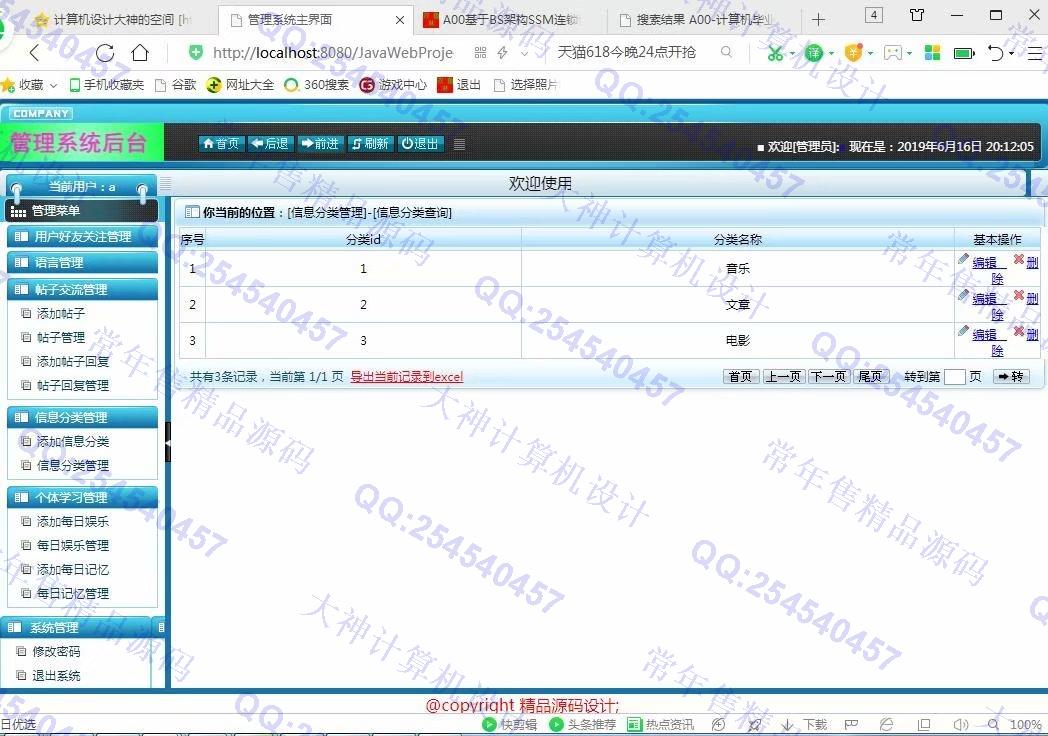Click the 退出 logout toolbar button
The height and width of the screenshot is (736, 1048).
(x=421, y=144)
